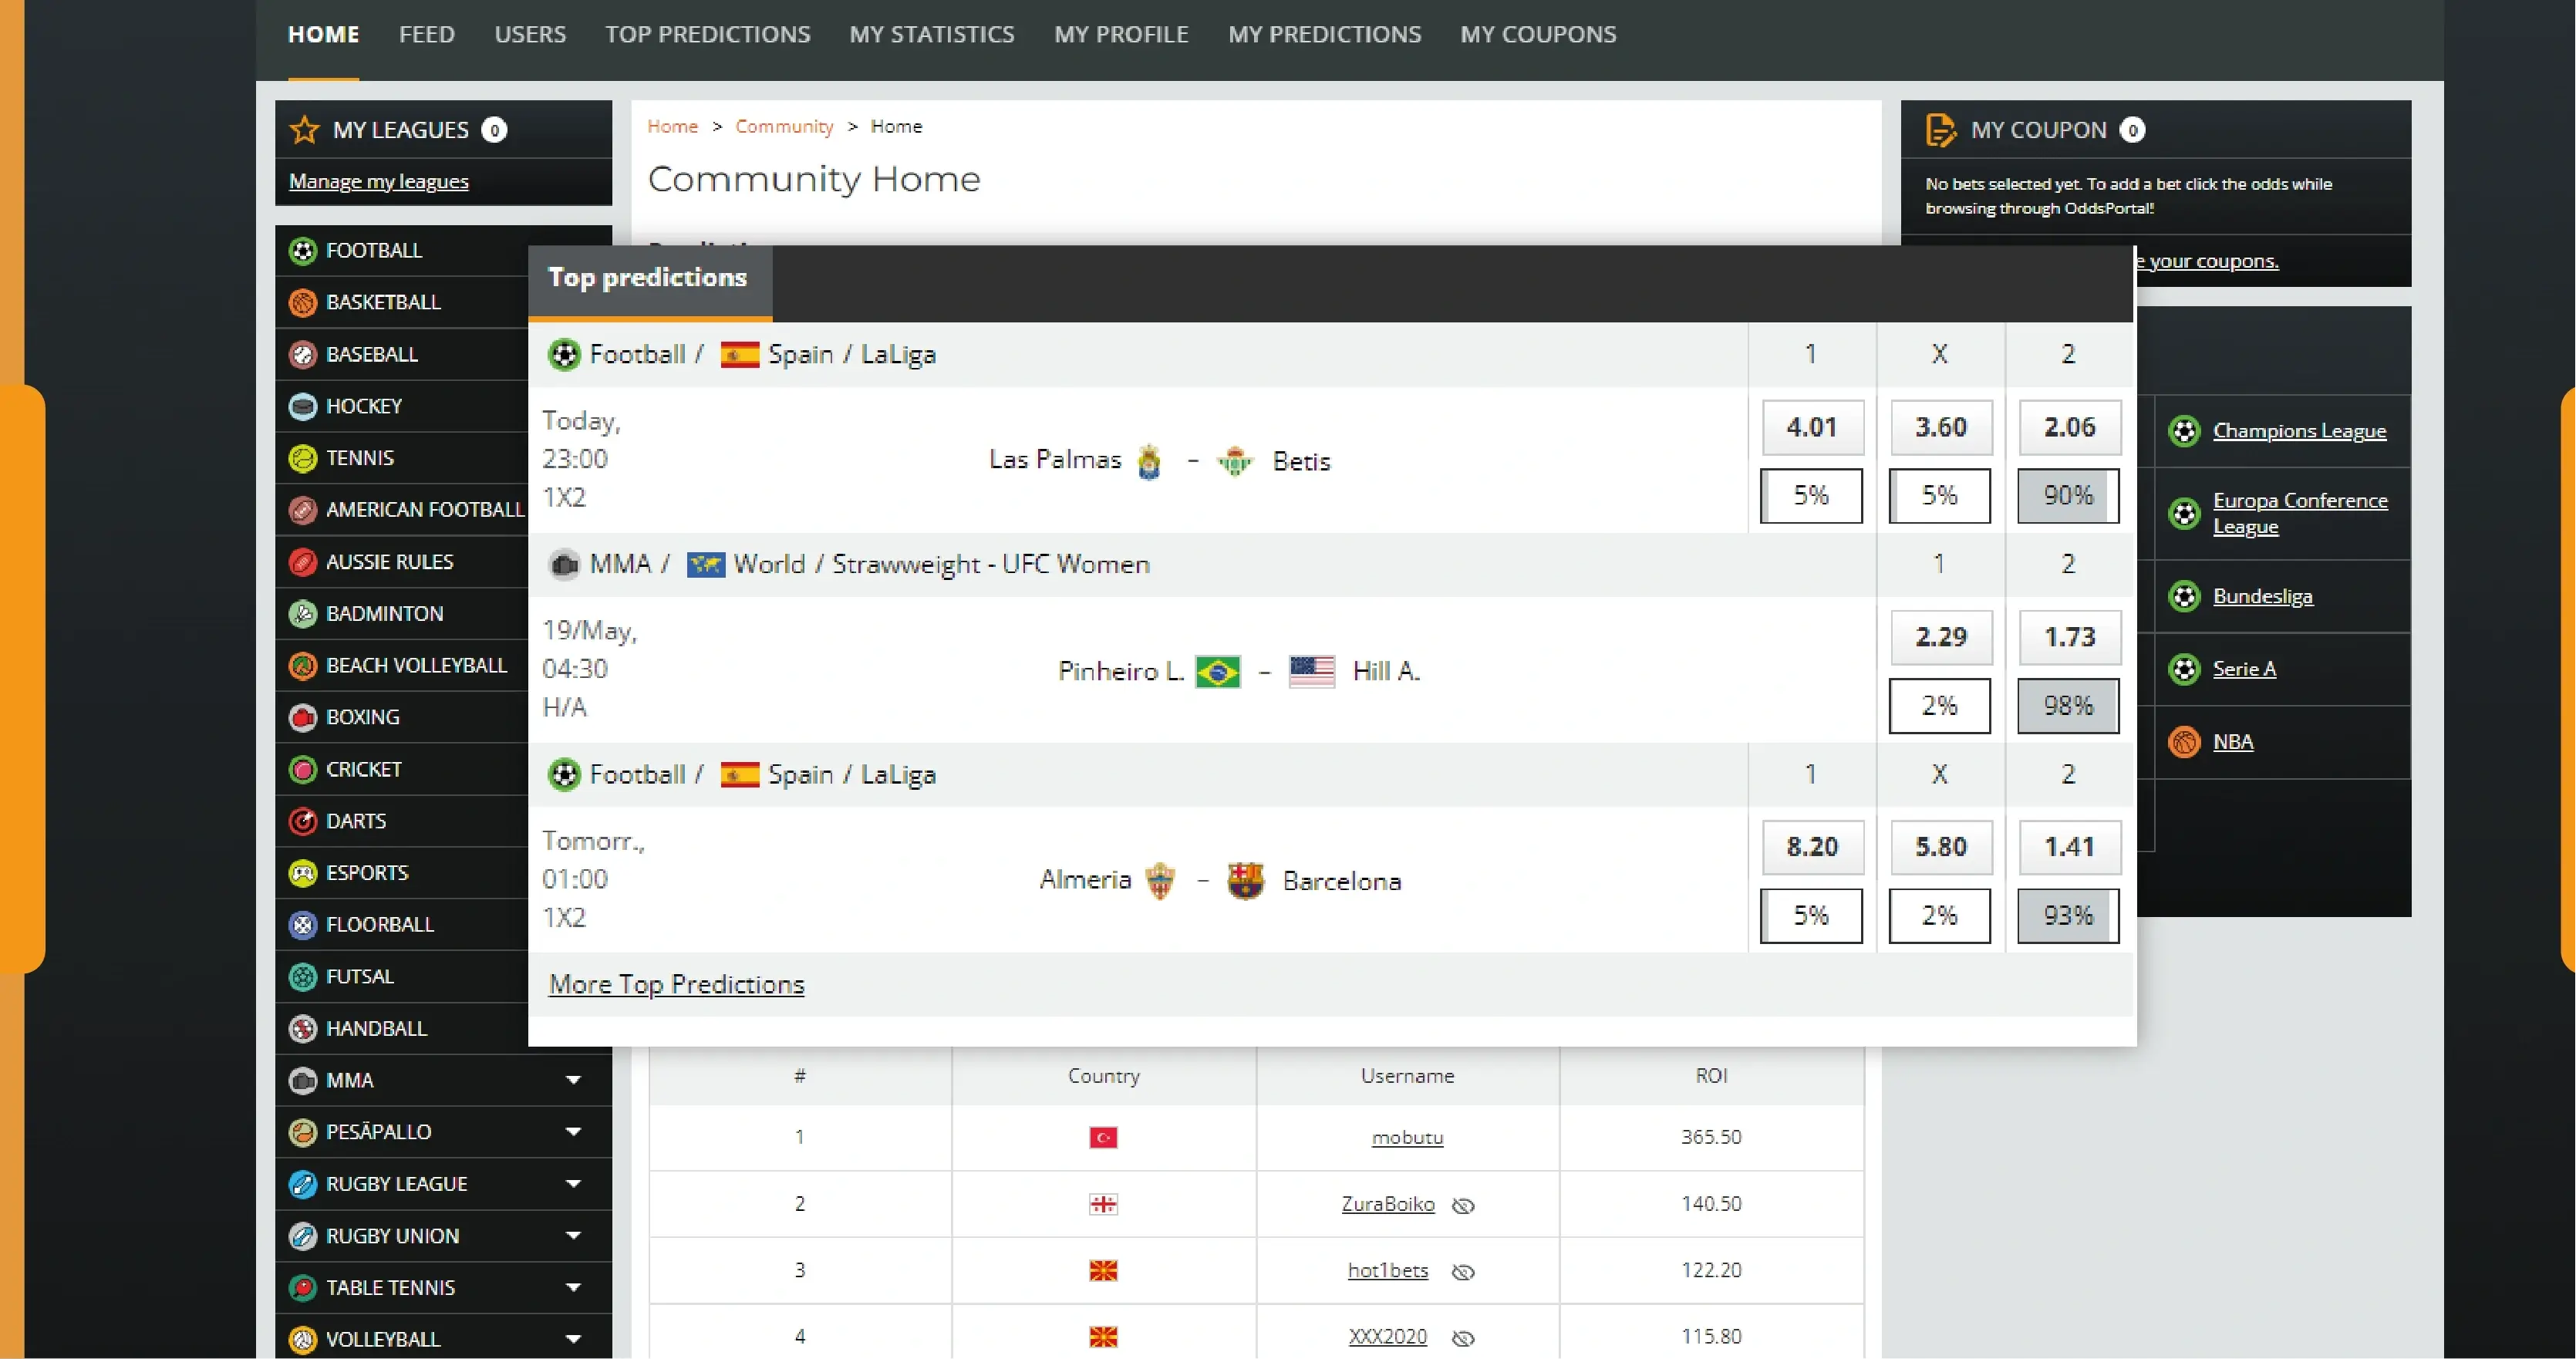Image resolution: width=2576 pixels, height=1359 pixels.
Task: Click the Cricket sport icon
Action: (303, 769)
